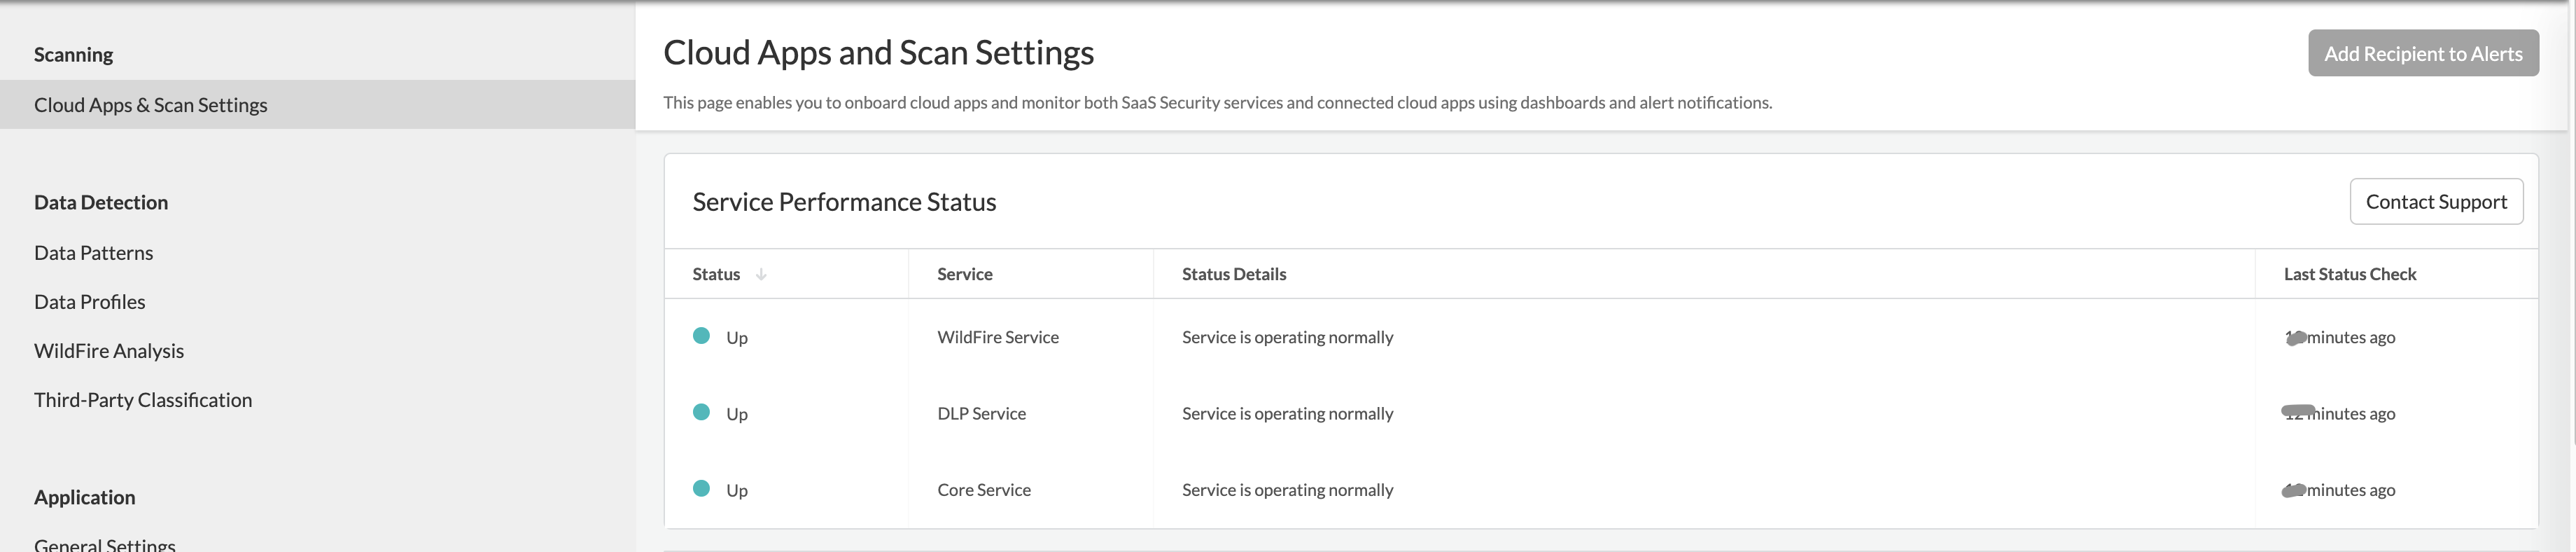2576x552 pixels.
Task: Click the teal status dot for WildFire Service
Action: pyautogui.click(x=701, y=336)
